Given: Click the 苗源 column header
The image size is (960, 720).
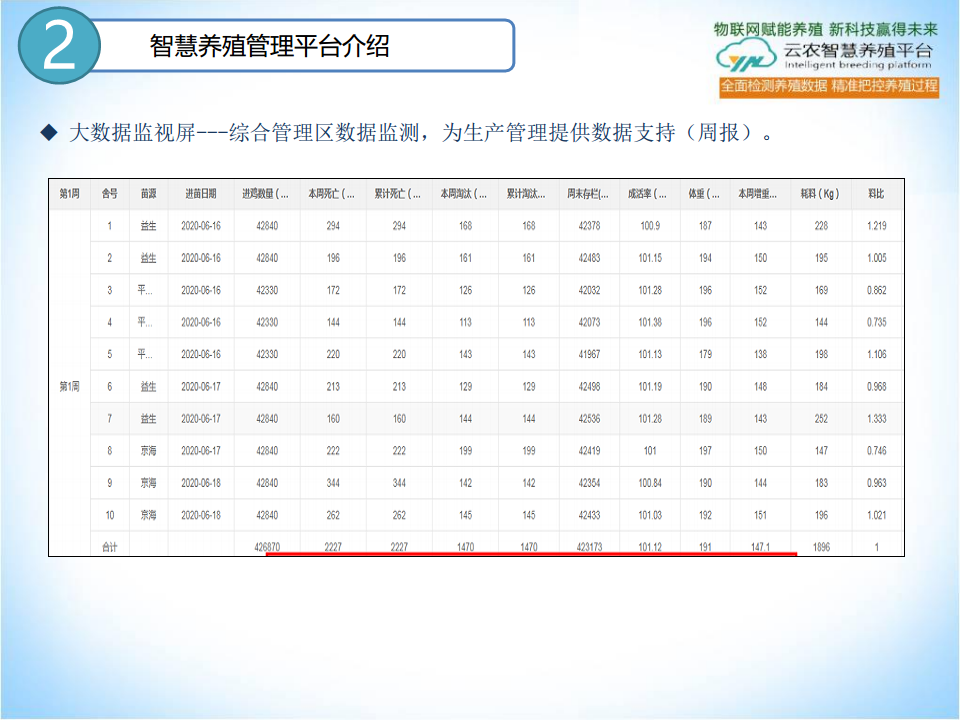Looking at the screenshot, I should point(148,194).
